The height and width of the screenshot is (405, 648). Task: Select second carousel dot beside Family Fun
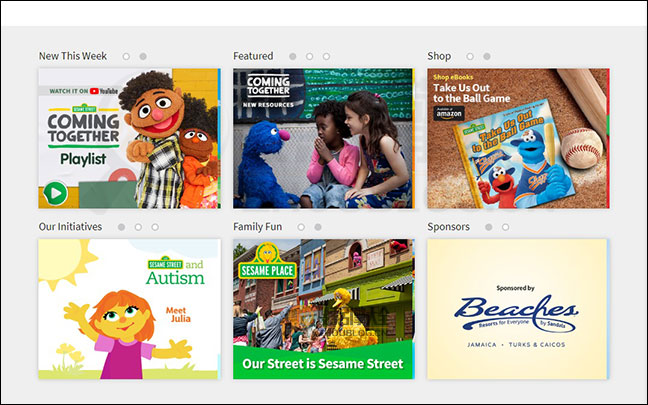[x=318, y=227]
